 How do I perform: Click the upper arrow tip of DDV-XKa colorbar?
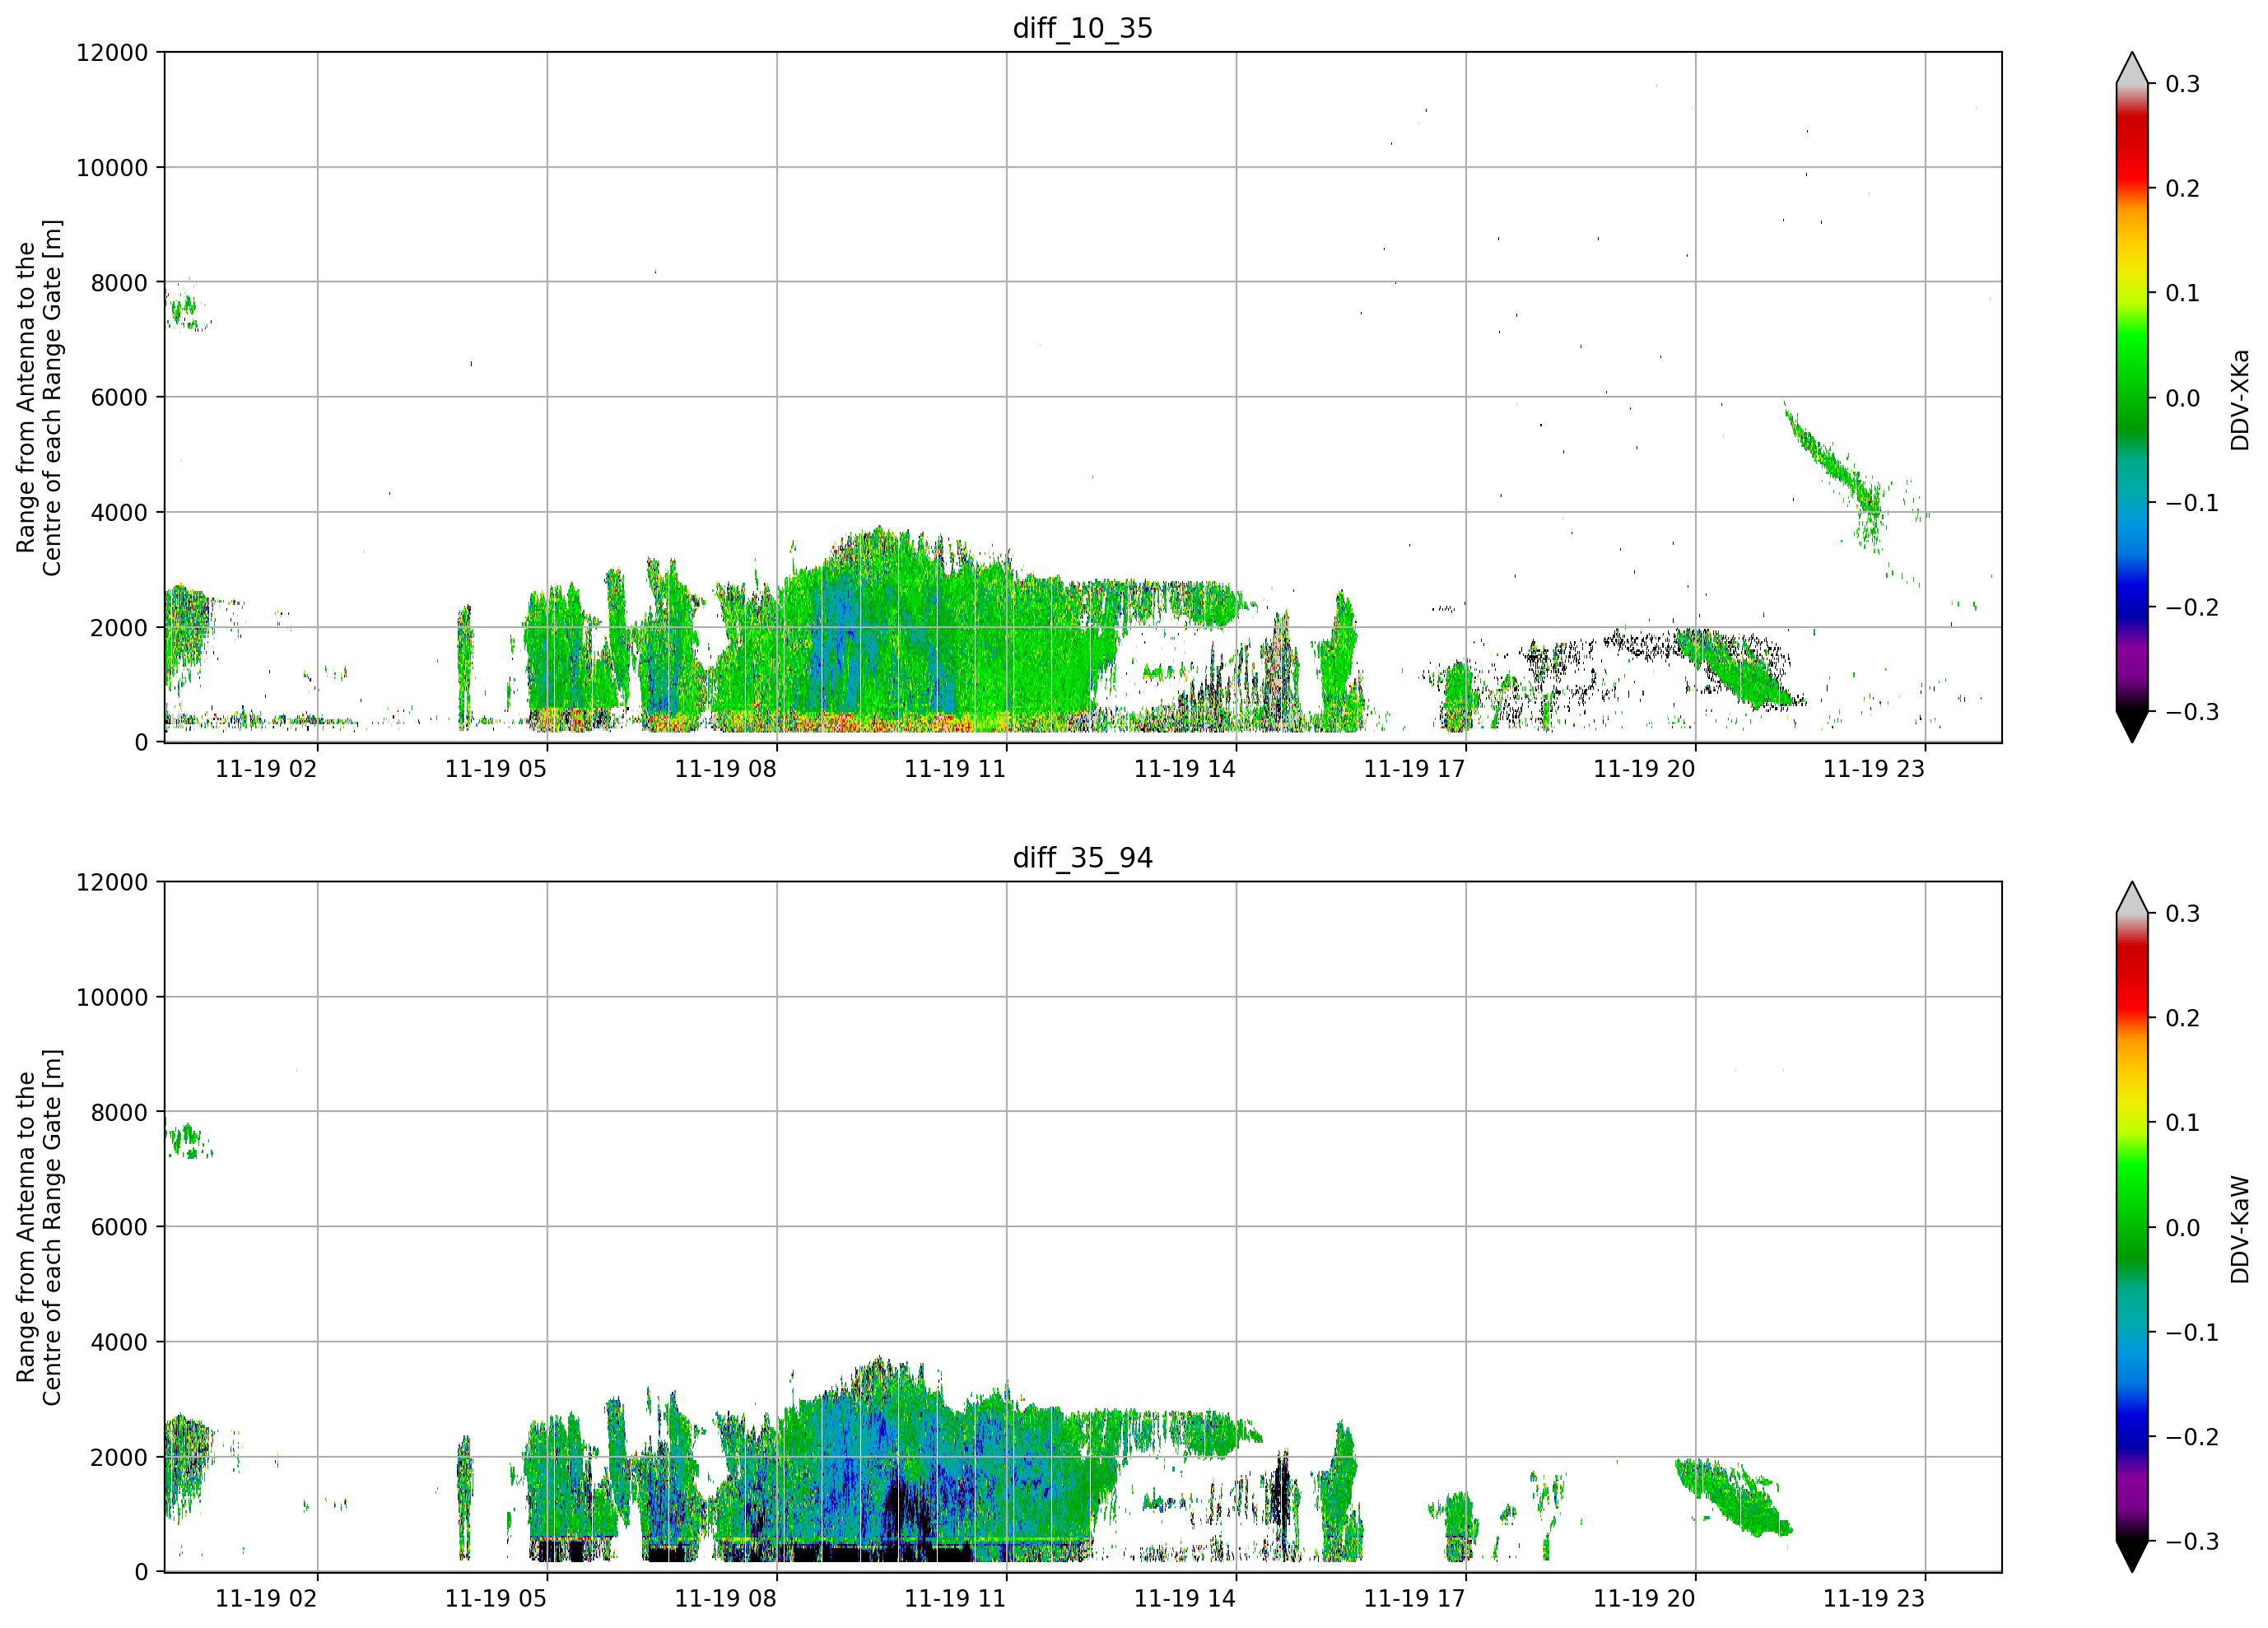click(2132, 68)
